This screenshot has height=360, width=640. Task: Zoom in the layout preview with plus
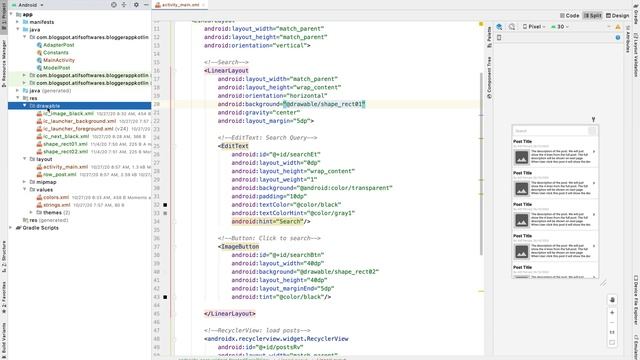tap(612, 313)
